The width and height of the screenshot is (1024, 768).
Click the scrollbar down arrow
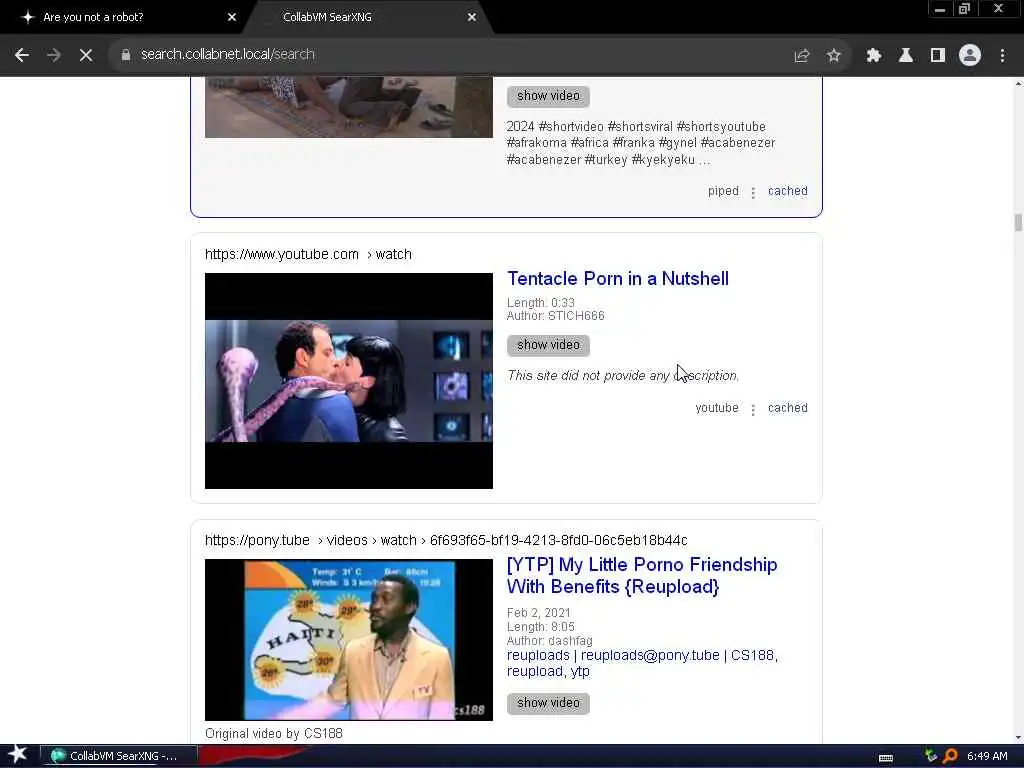click(x=1018, y=738)
